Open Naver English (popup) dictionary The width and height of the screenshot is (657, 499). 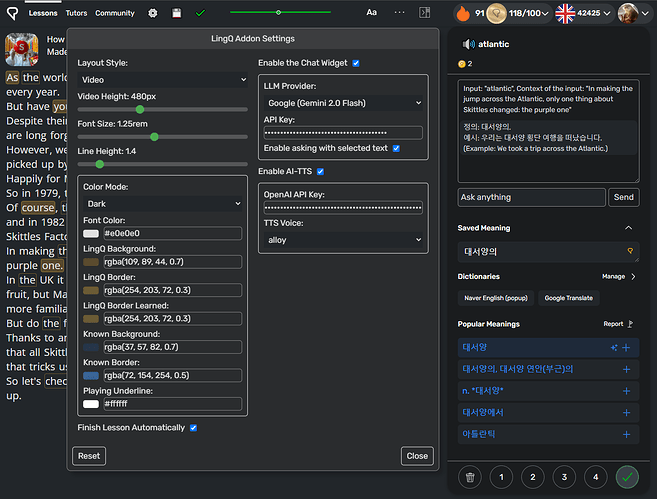click(496, 298)
